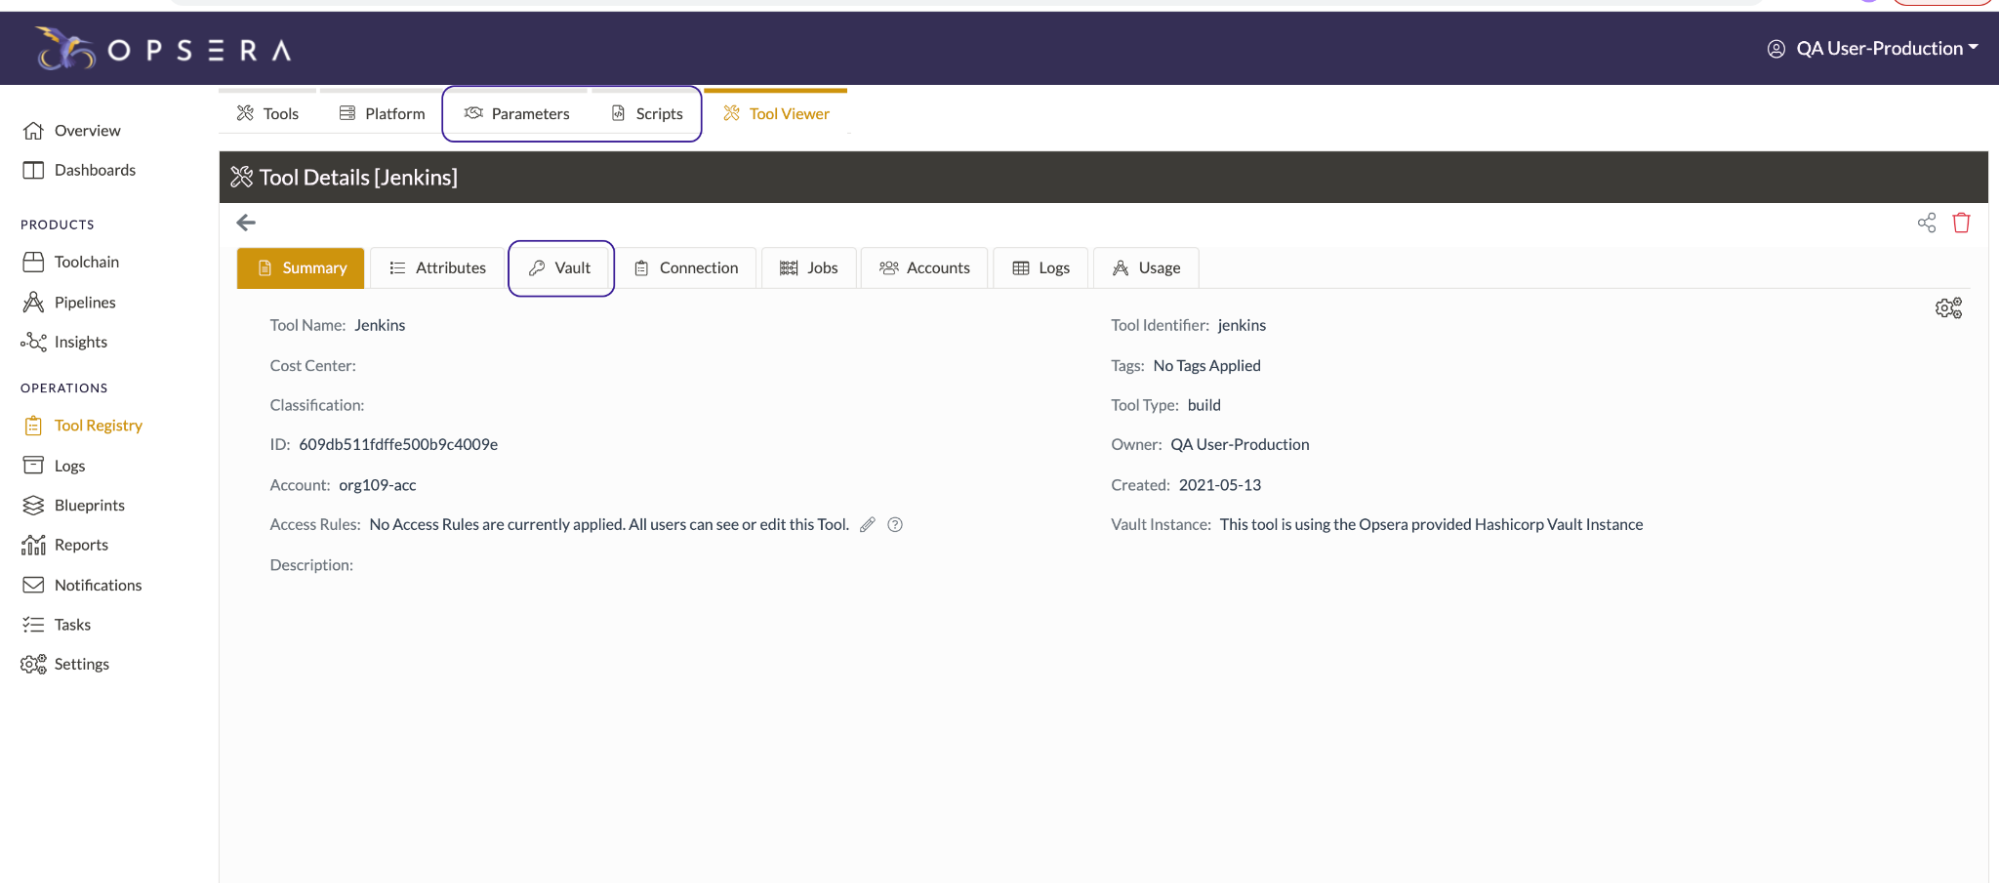Click the Created date 2021-05-13

(1220, 485)
